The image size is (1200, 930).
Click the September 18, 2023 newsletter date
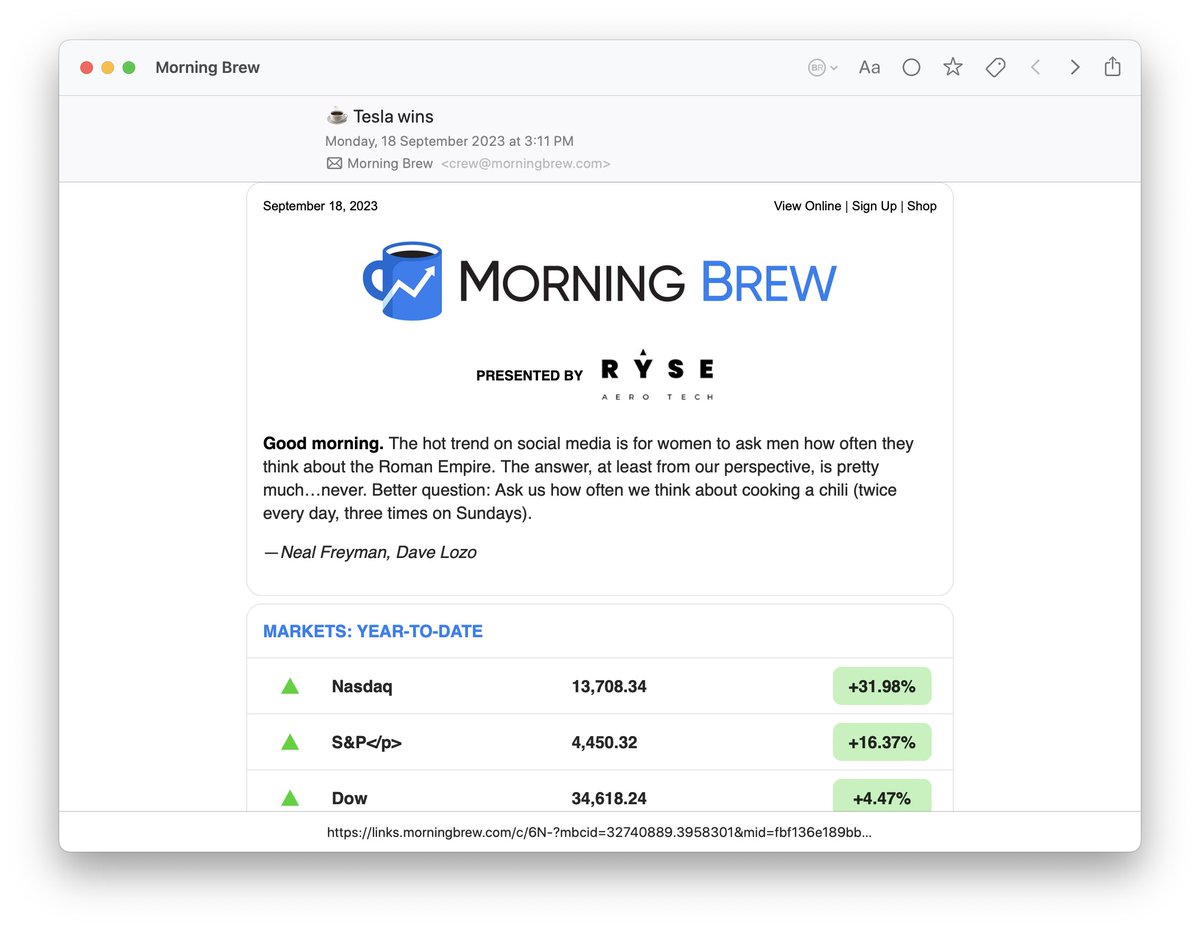pos(320,206)
